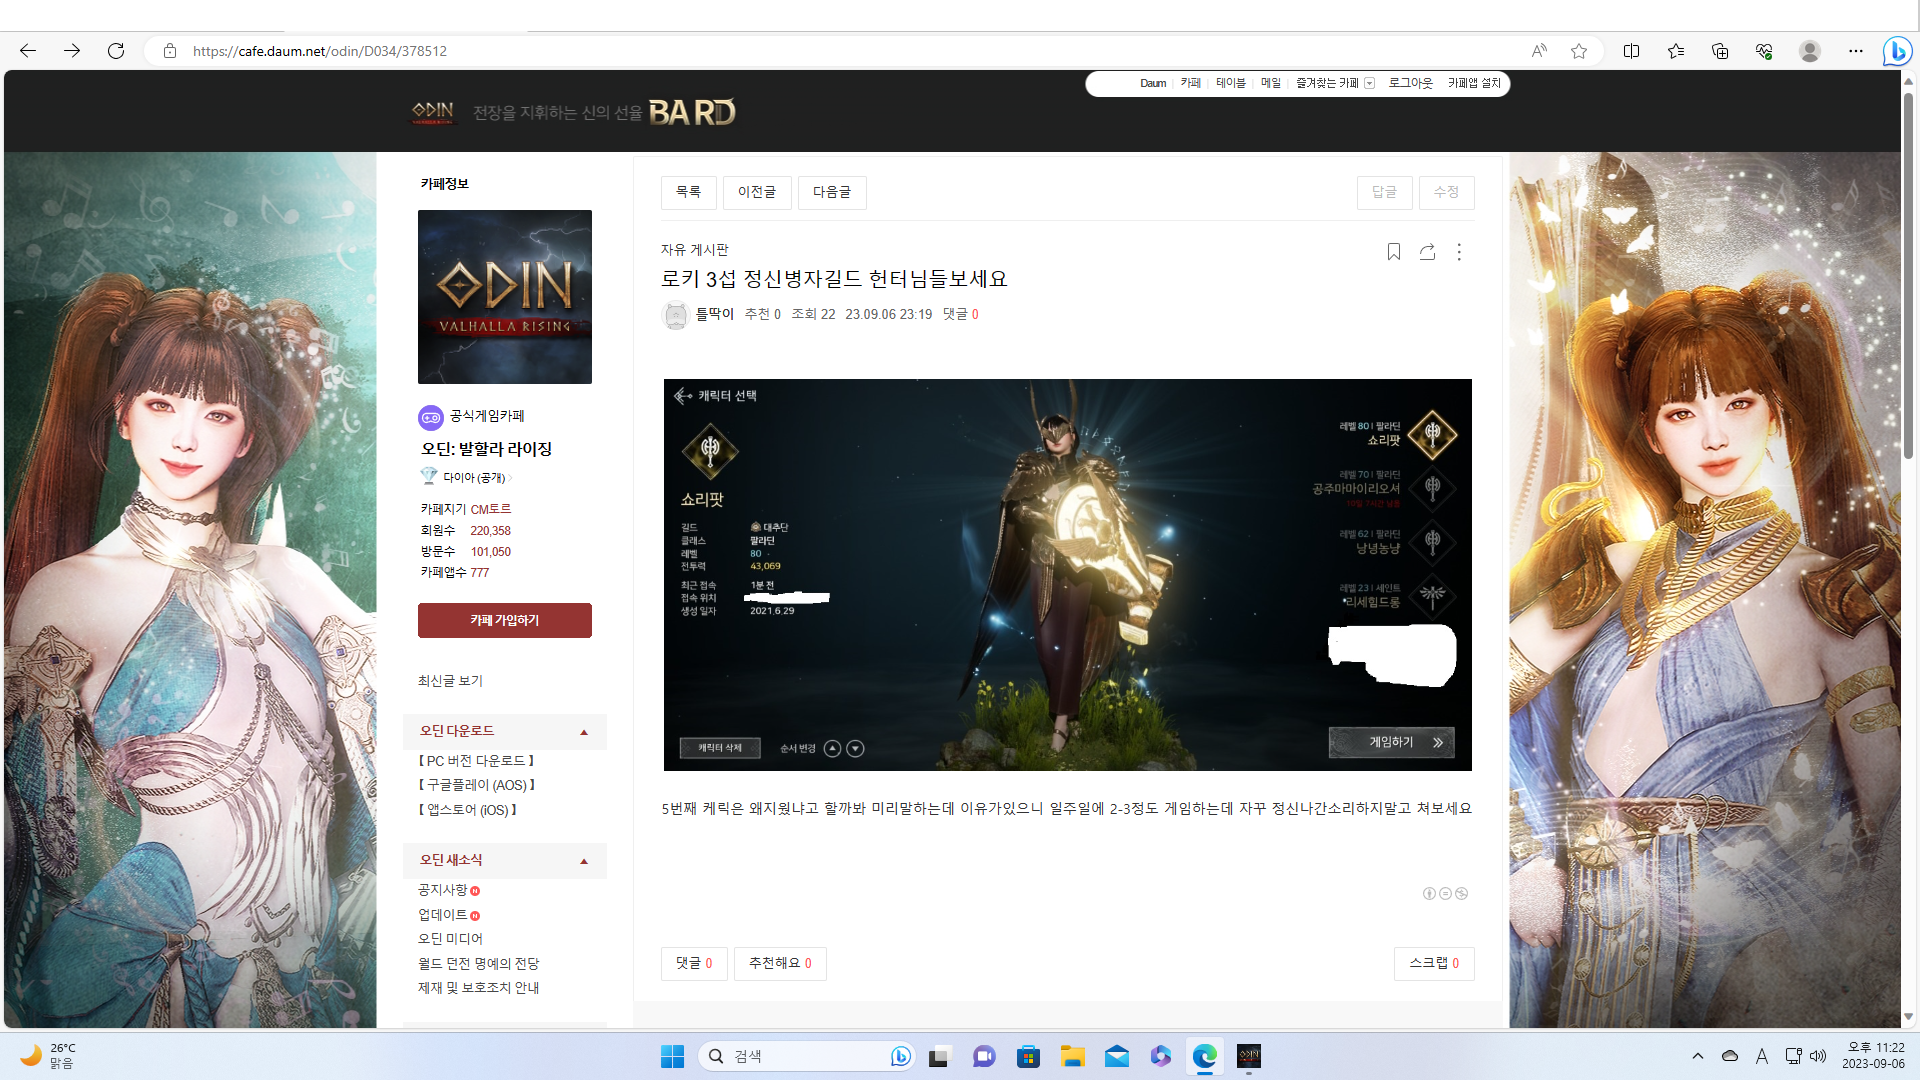Open the 앱스토어 (iOS) link
1920x1080 pixels.
click(468, 810)
